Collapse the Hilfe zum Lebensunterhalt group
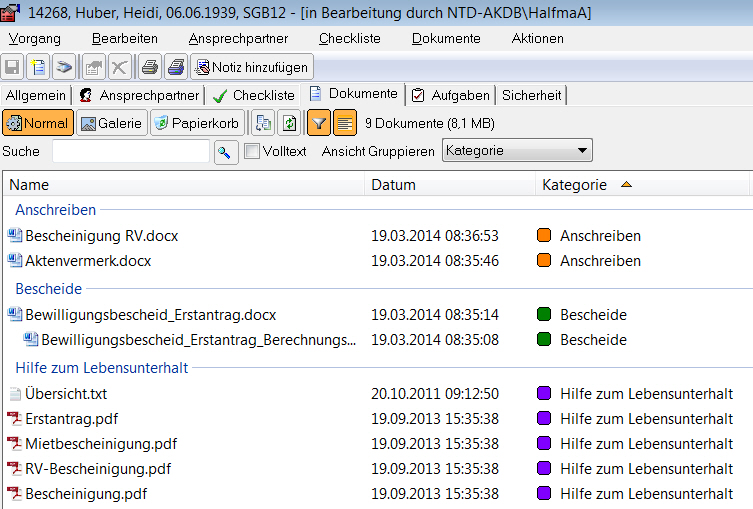Image resolution: width=753 pixels, height=509 pixels. pos(101,368)
